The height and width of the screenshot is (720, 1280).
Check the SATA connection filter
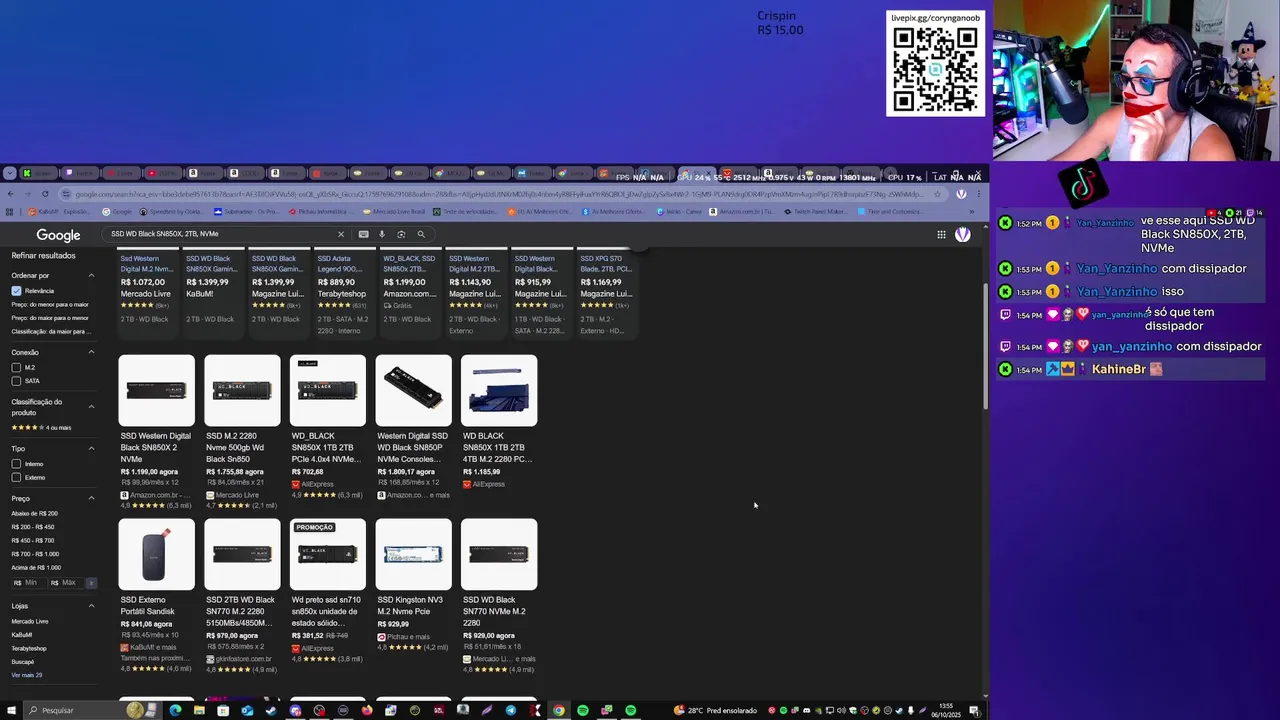pyautogui.click(x=16, y=381)
